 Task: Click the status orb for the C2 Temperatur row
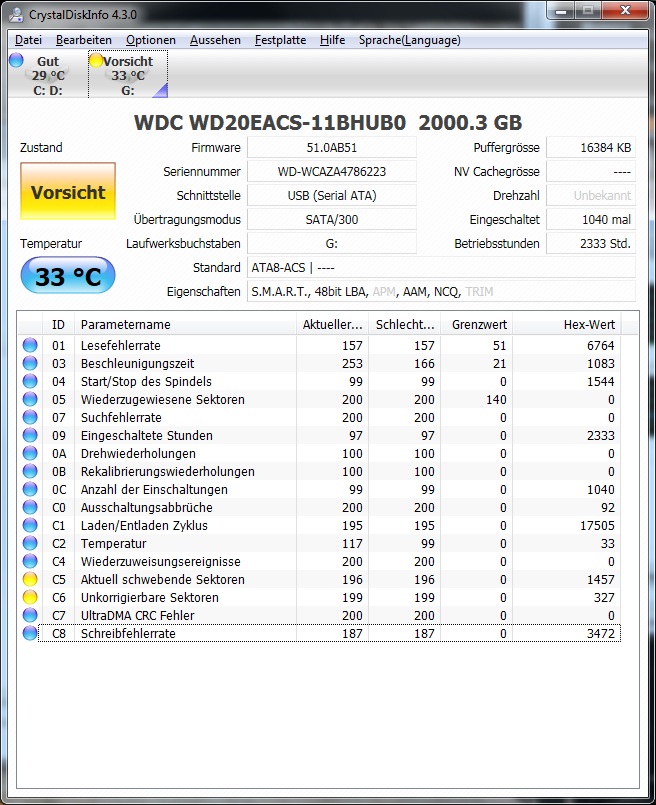point(30,543)
